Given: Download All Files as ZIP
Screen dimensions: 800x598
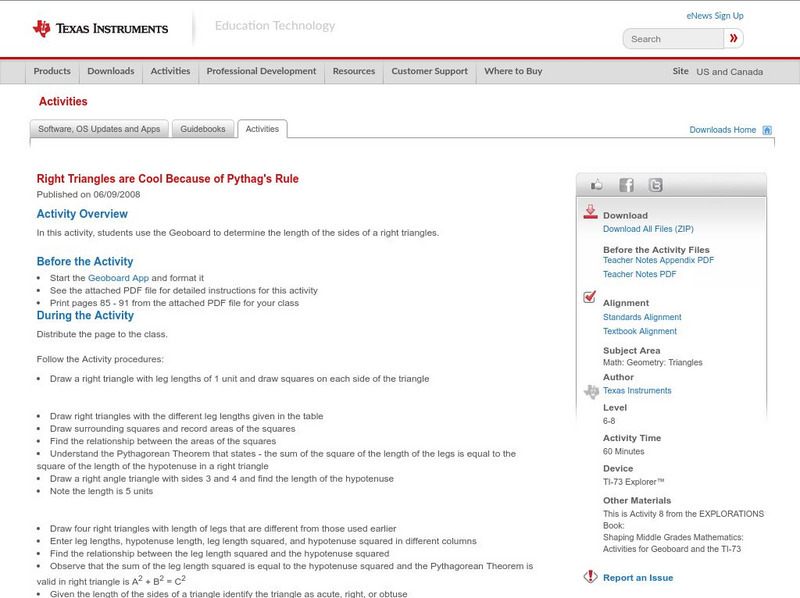Looking at the screenshot, I should (x=649, y=226).
